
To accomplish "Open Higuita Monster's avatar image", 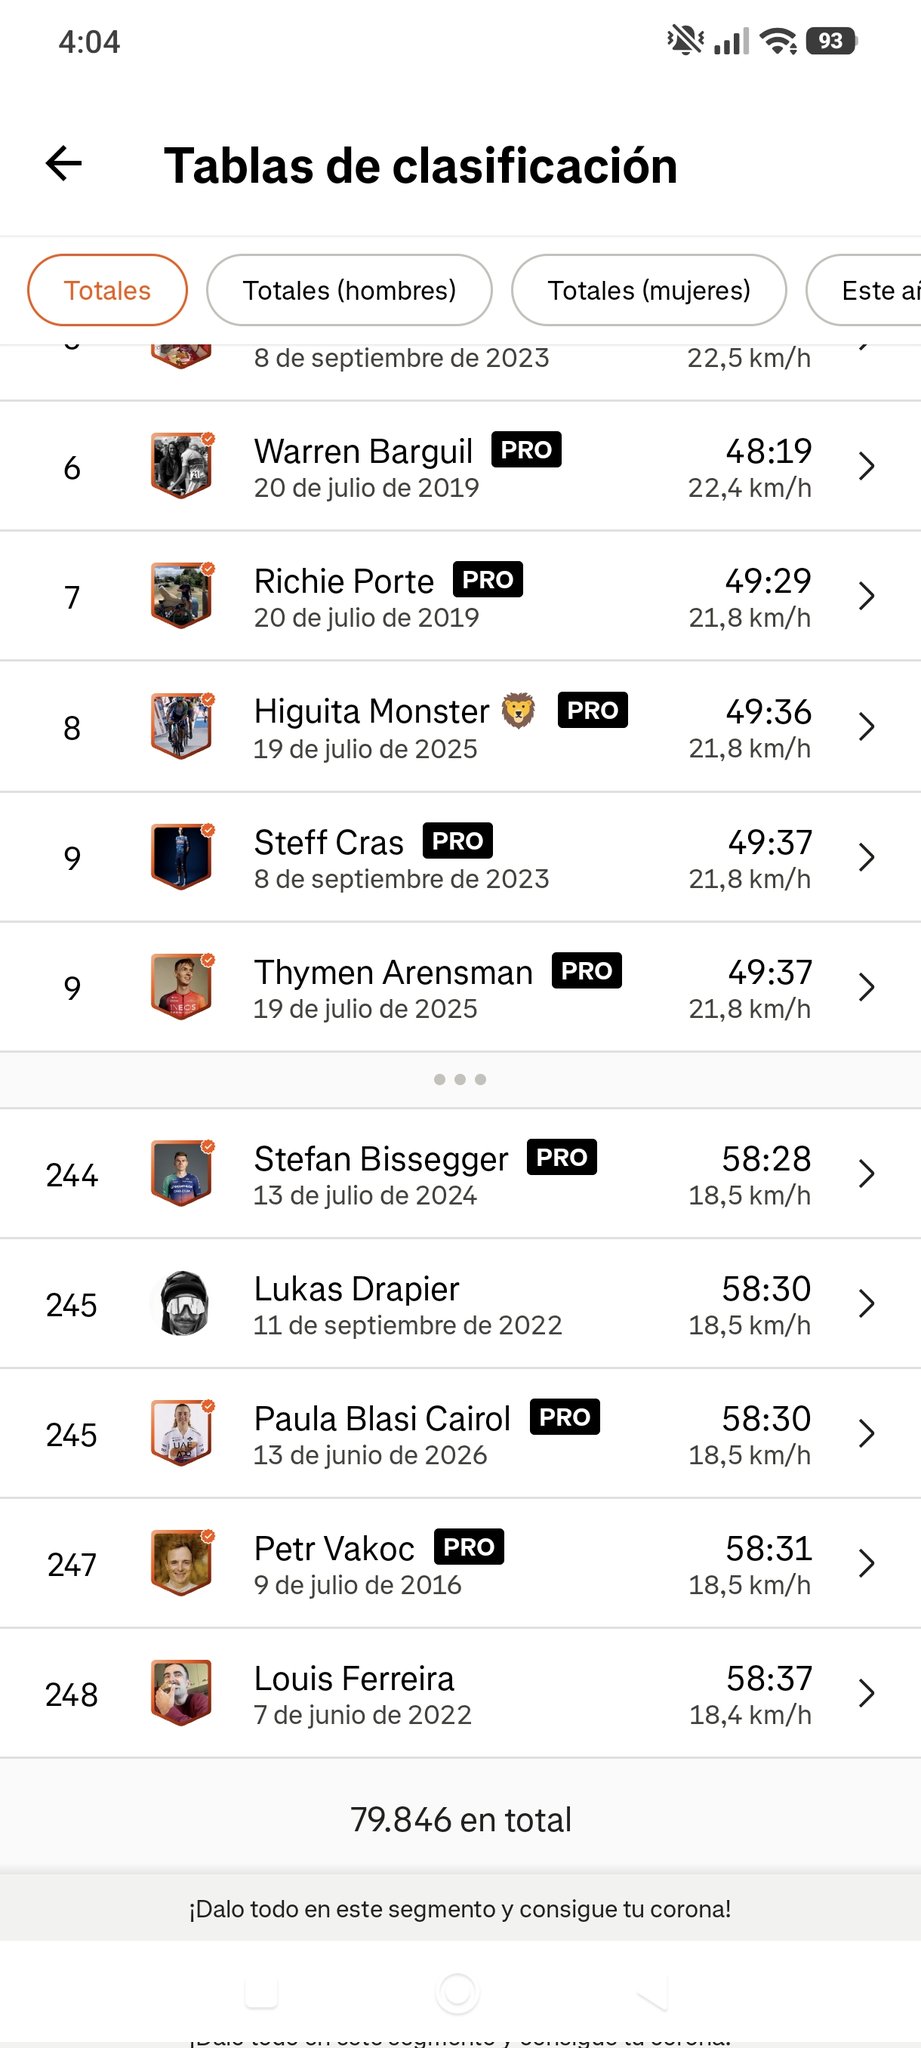I will 181,727.
